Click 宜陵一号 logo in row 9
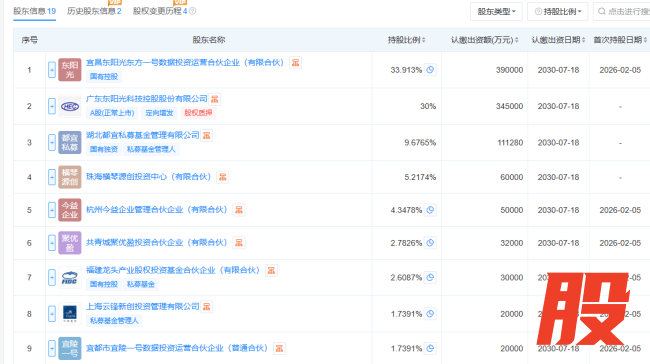The width and height of the screenshot is (650, 364). tap(70, 348)
